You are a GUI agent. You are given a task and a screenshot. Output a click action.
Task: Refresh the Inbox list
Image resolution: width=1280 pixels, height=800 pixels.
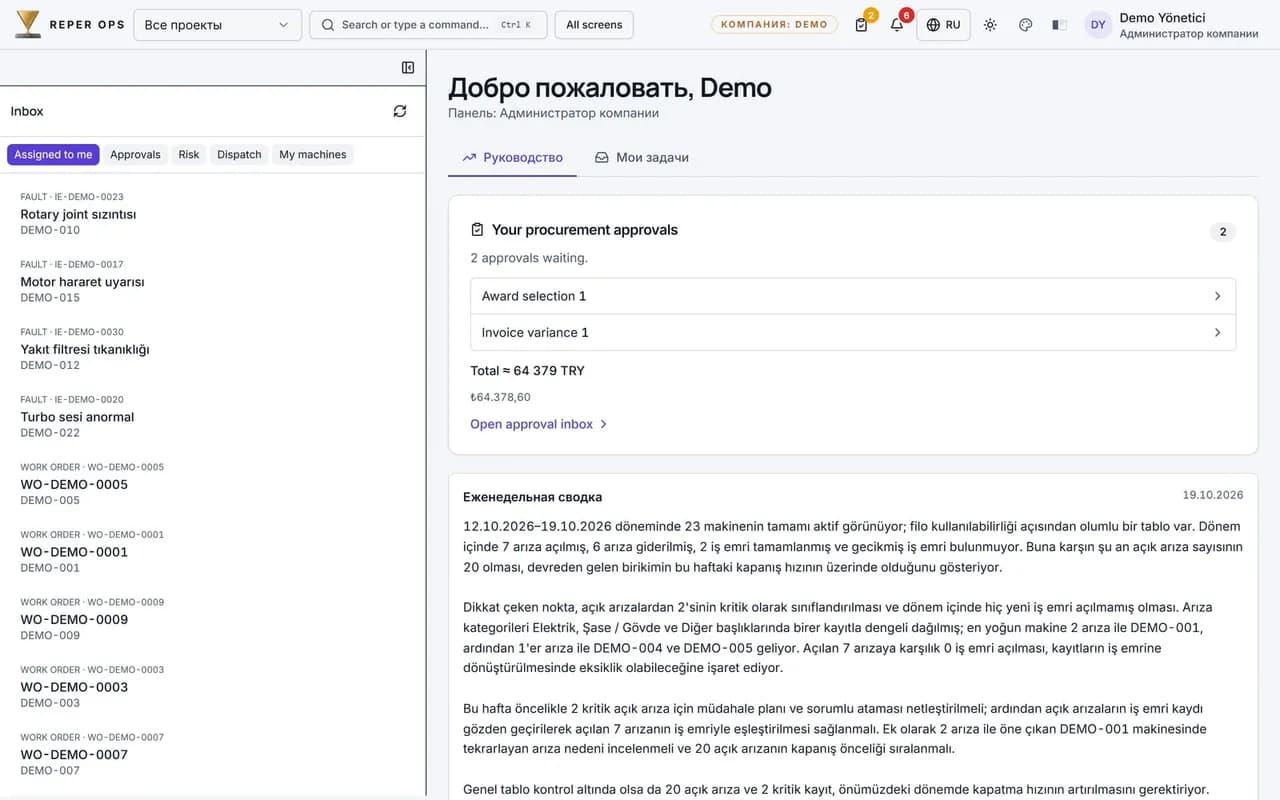pos(400,111)
